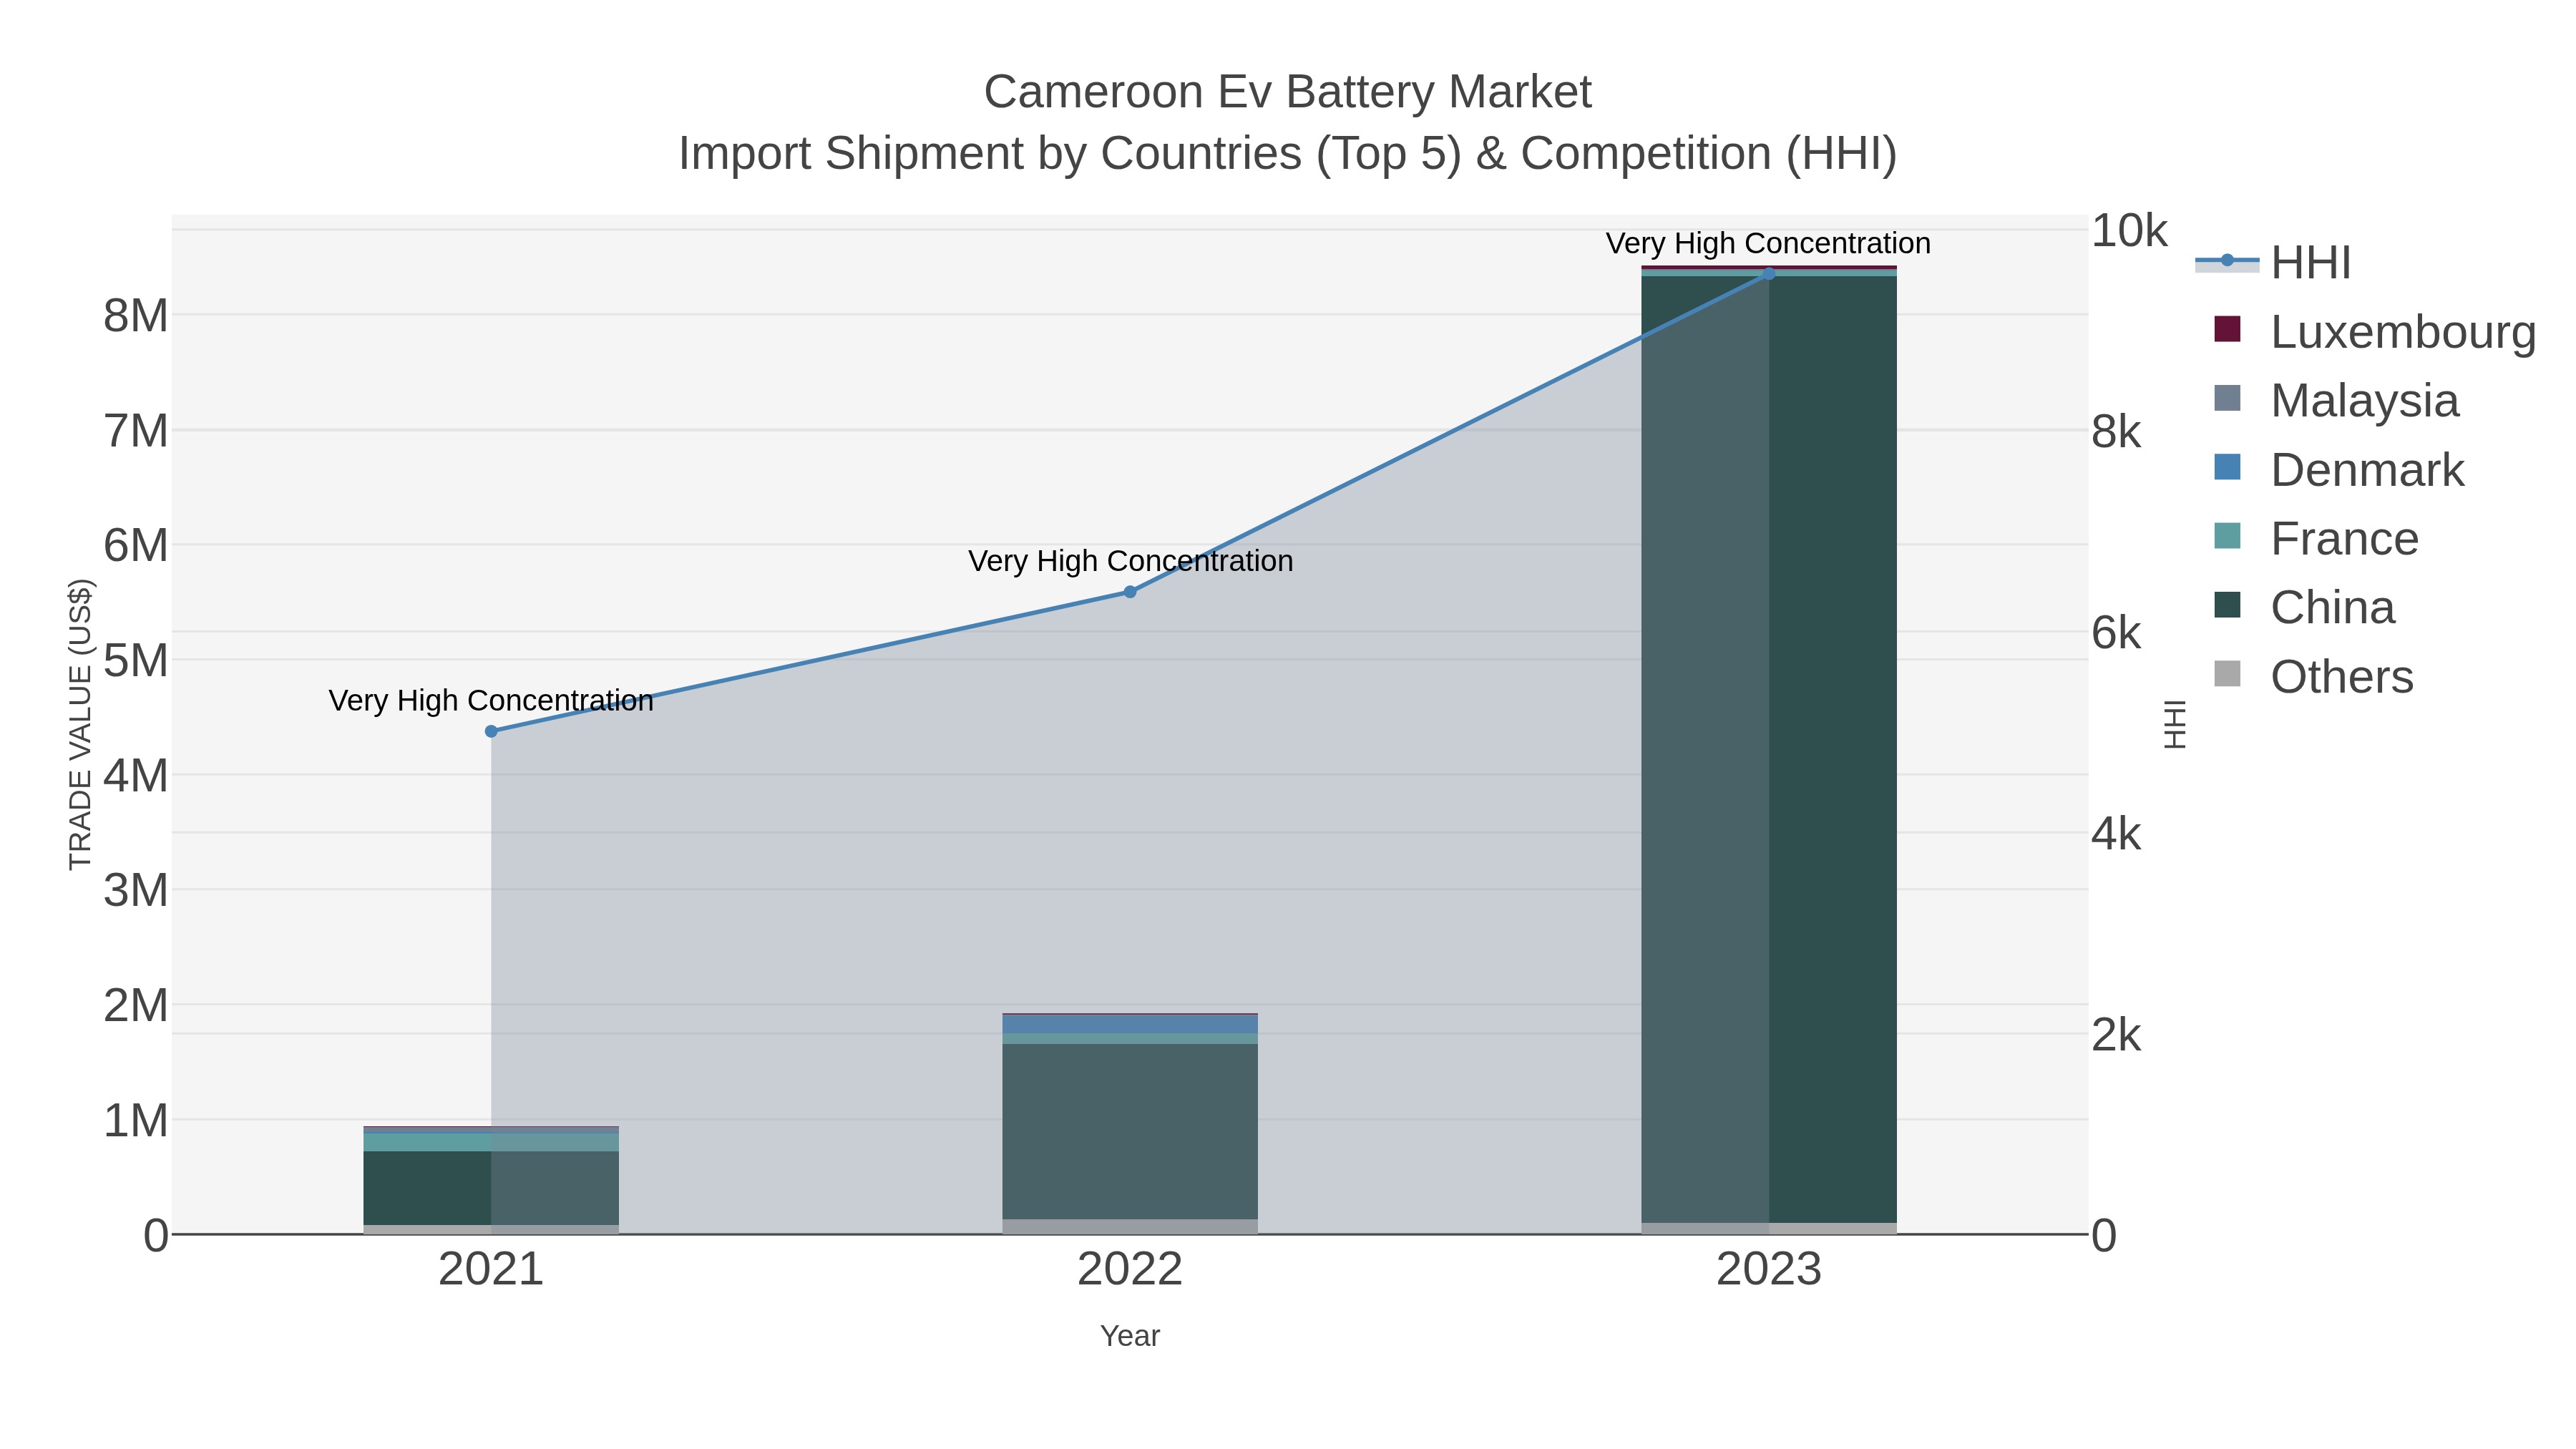Click the 2022 HHI data point marker

click(1130, 592)
